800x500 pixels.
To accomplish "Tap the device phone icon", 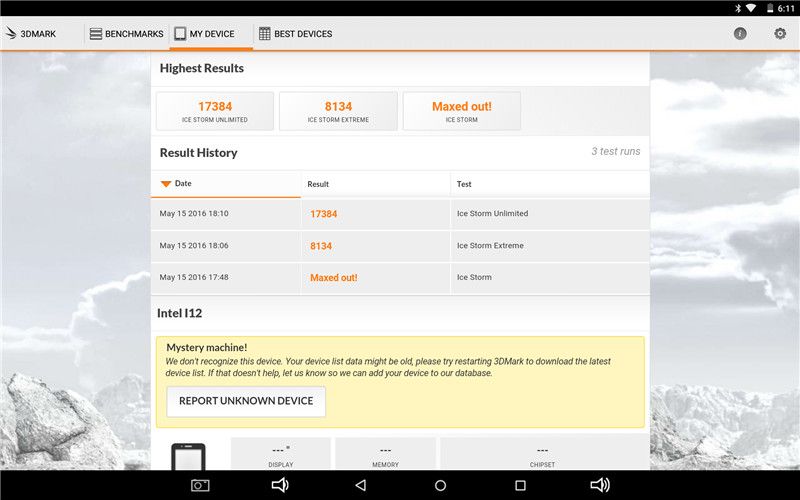I will 188,457.
